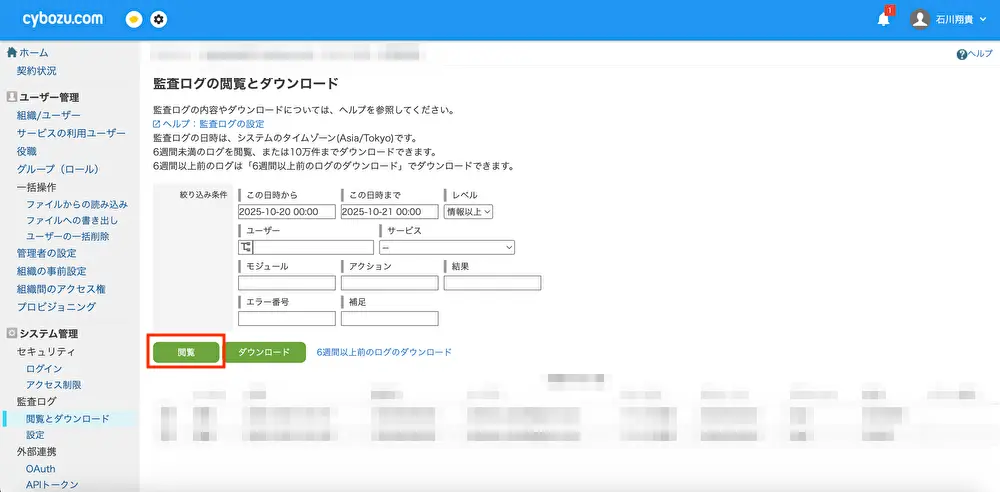Click the 結果 input field

pyautogui.click(x=492, y=283)
